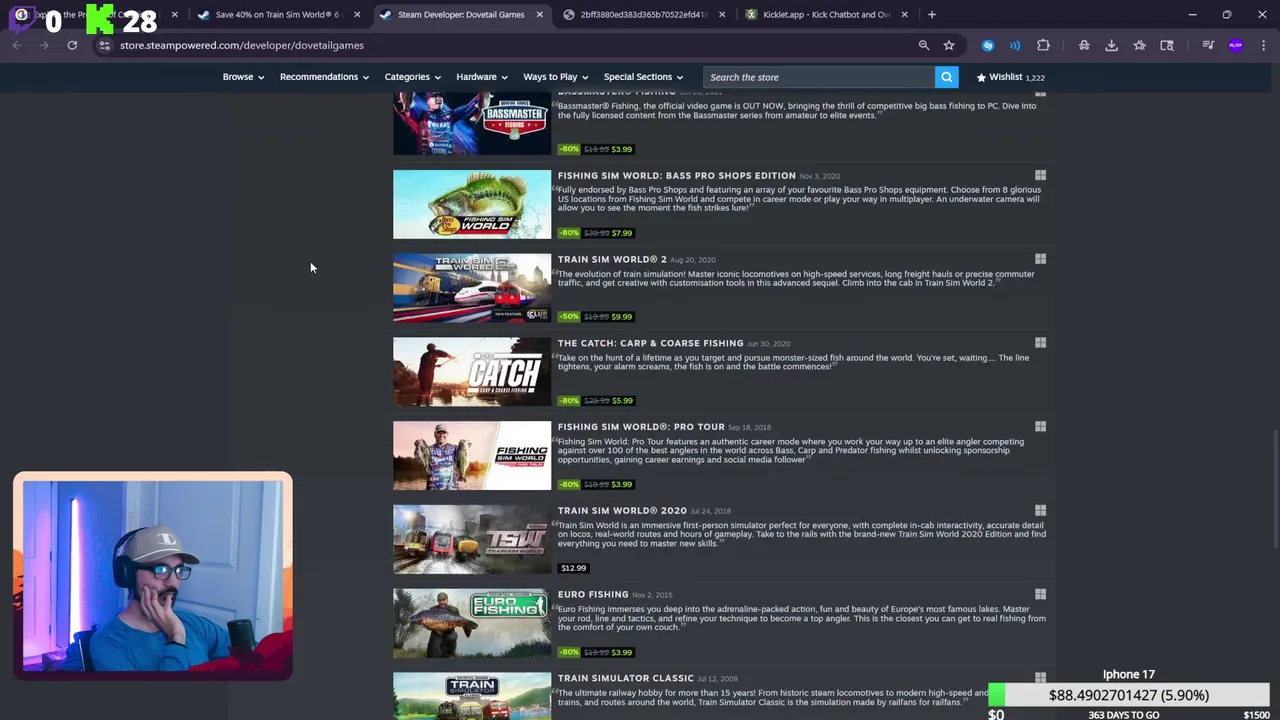Screen dimensions: 1280x720
Task: Click Windows platform icon on Train Sim World 2 row
Action: pos(1040,259)
